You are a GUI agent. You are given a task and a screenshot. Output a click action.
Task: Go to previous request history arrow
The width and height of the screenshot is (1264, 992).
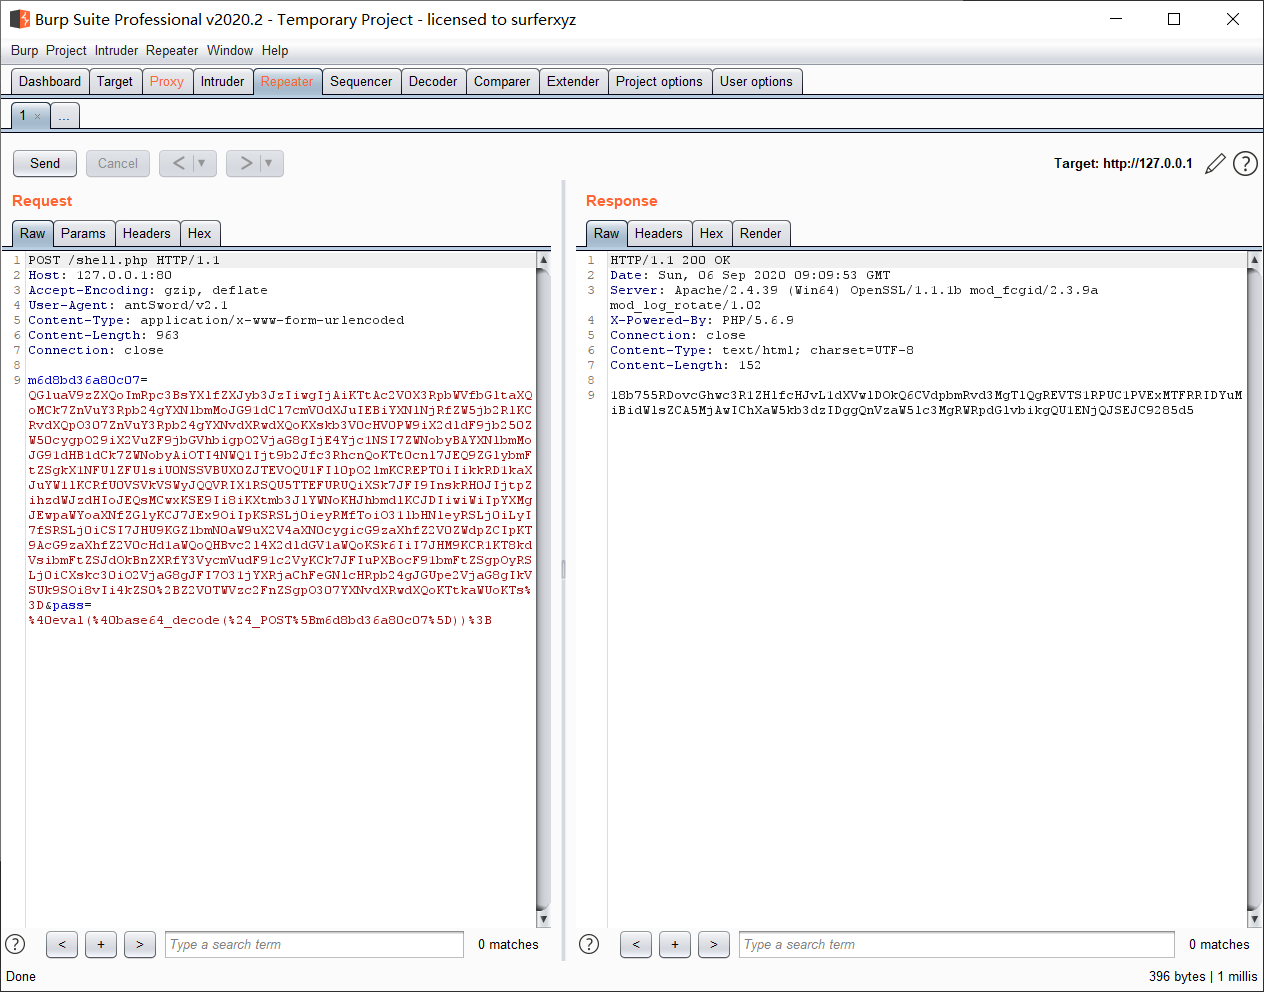179,163
